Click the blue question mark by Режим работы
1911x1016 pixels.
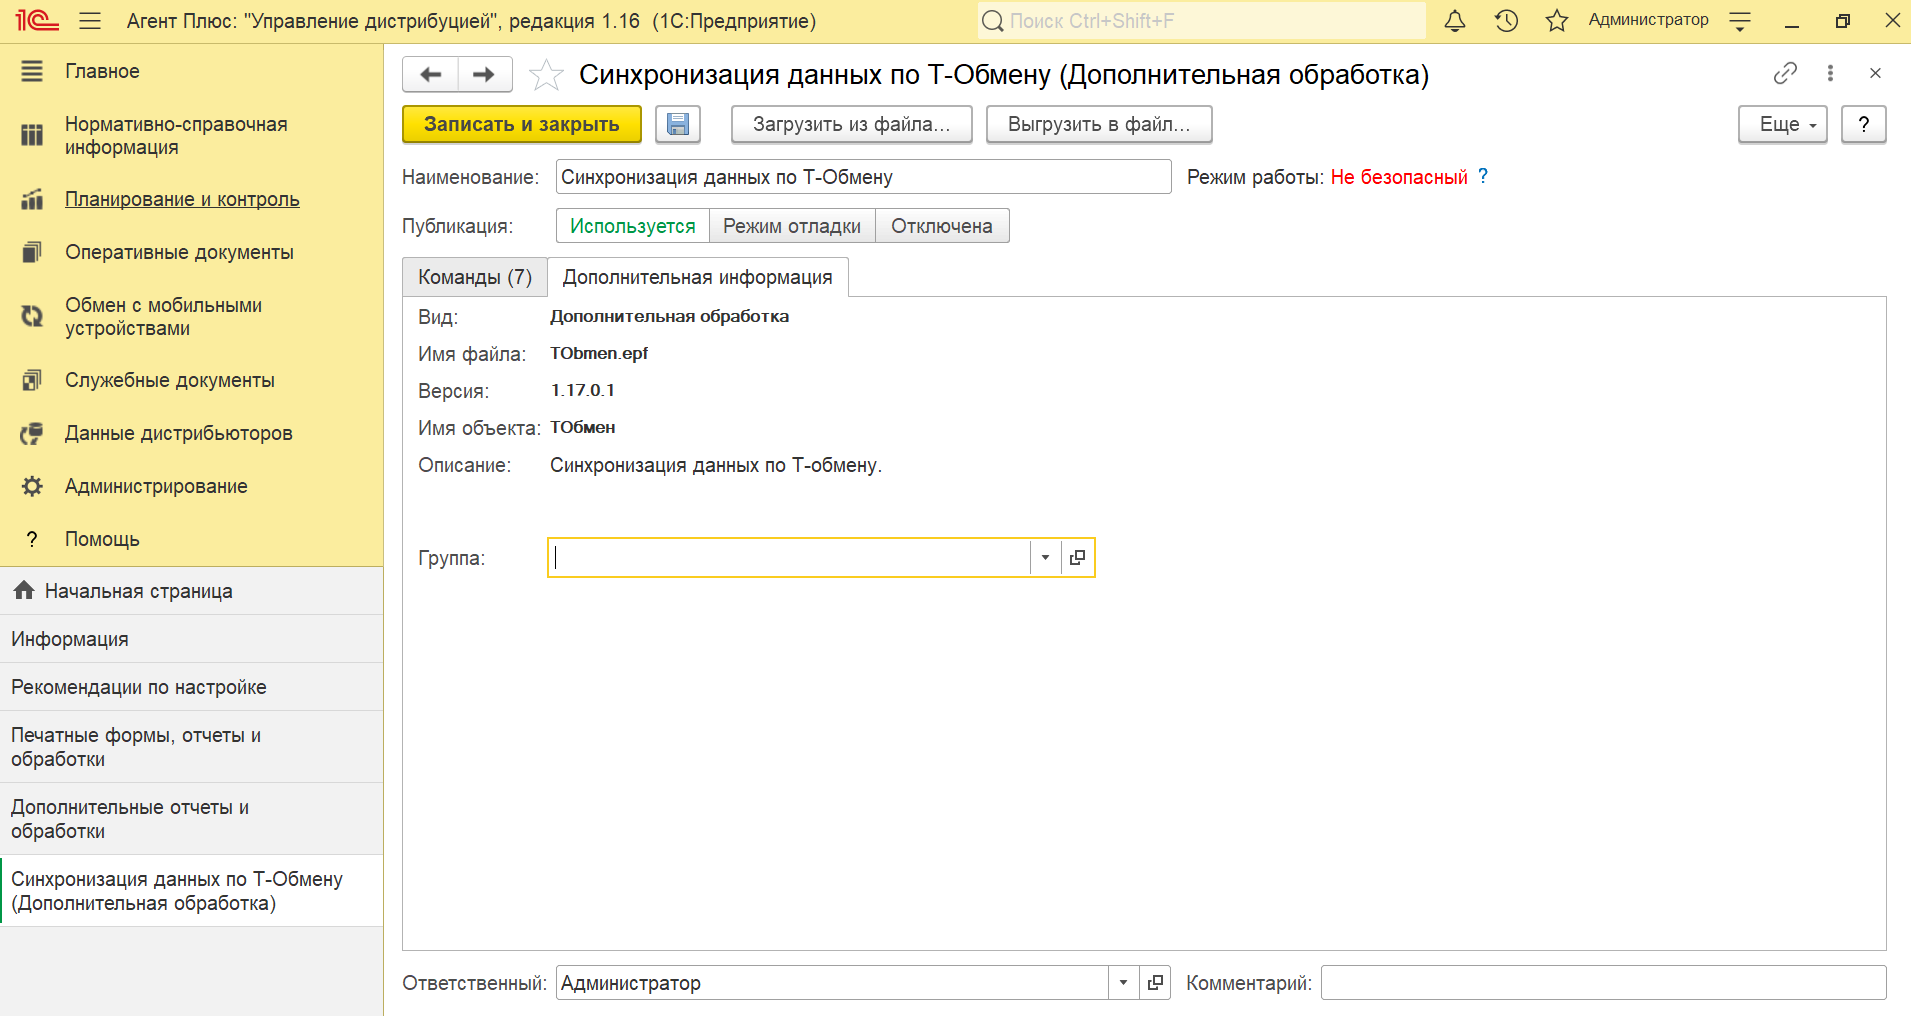coord(1483,176)
